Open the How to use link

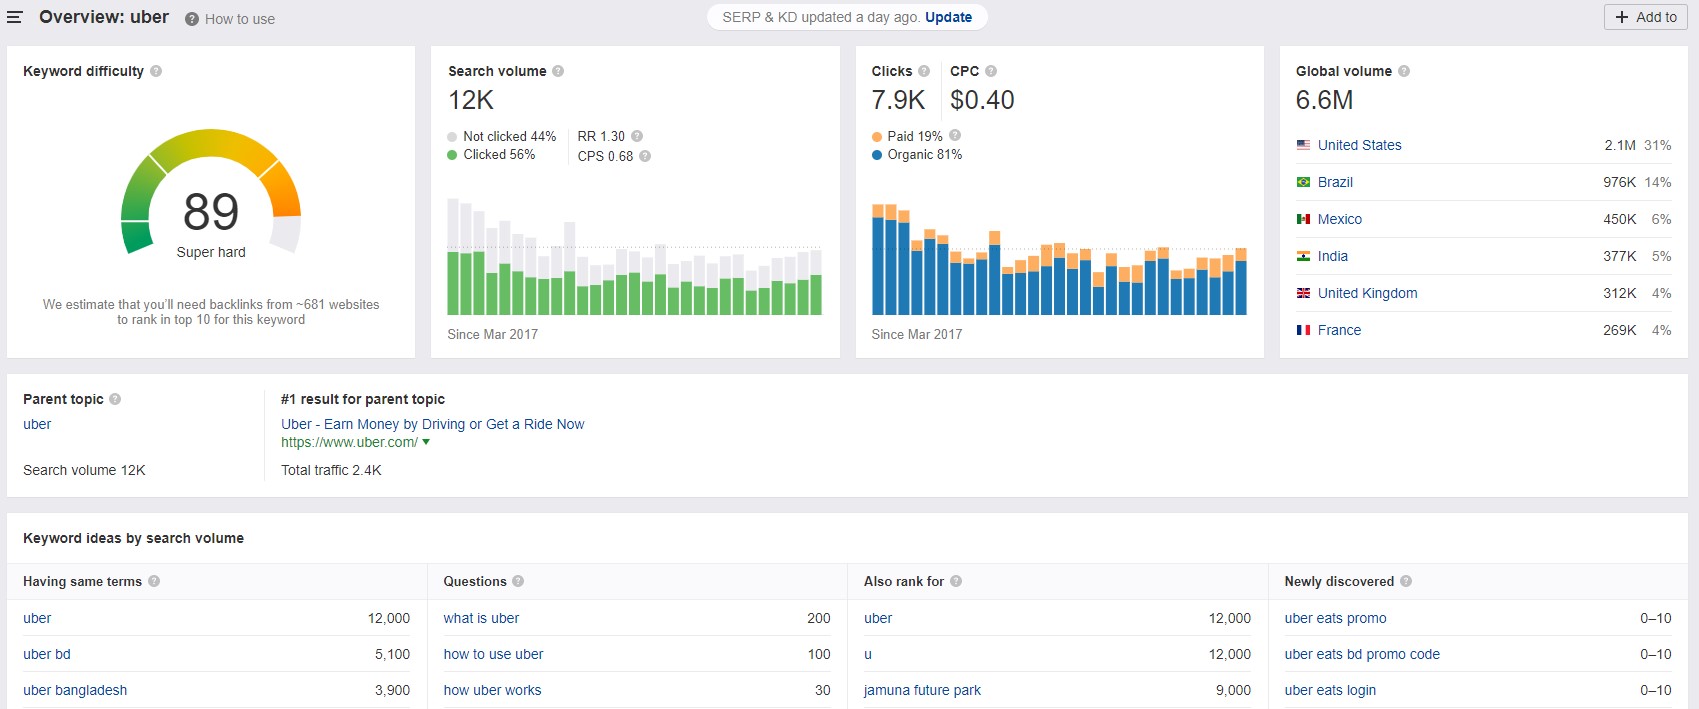(240, 19)
